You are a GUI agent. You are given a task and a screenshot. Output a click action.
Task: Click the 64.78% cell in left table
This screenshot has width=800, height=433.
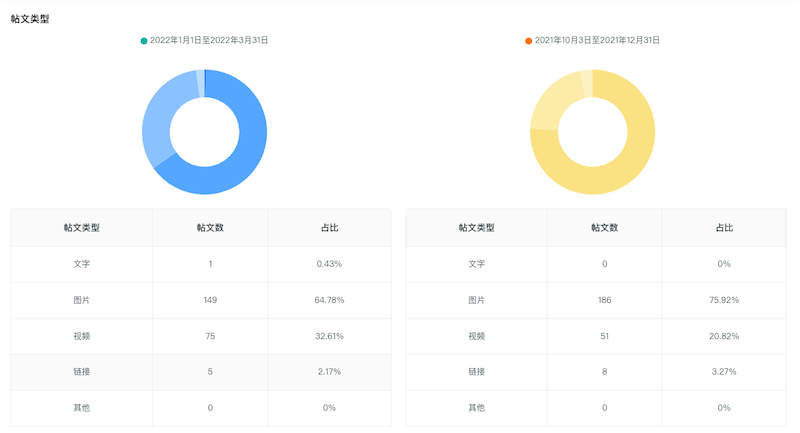pos(329,300)
